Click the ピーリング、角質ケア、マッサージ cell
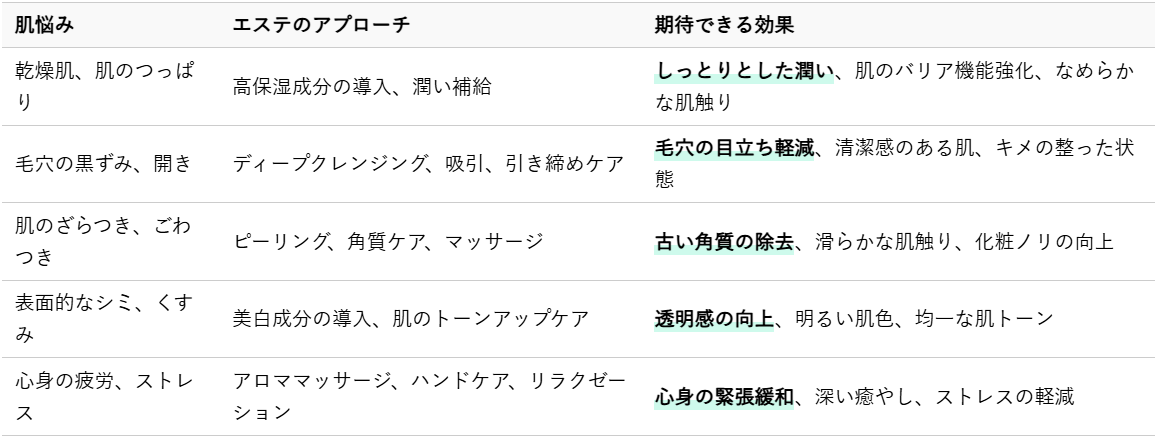This screenshot has height=439, width=1159. [430, 242]
